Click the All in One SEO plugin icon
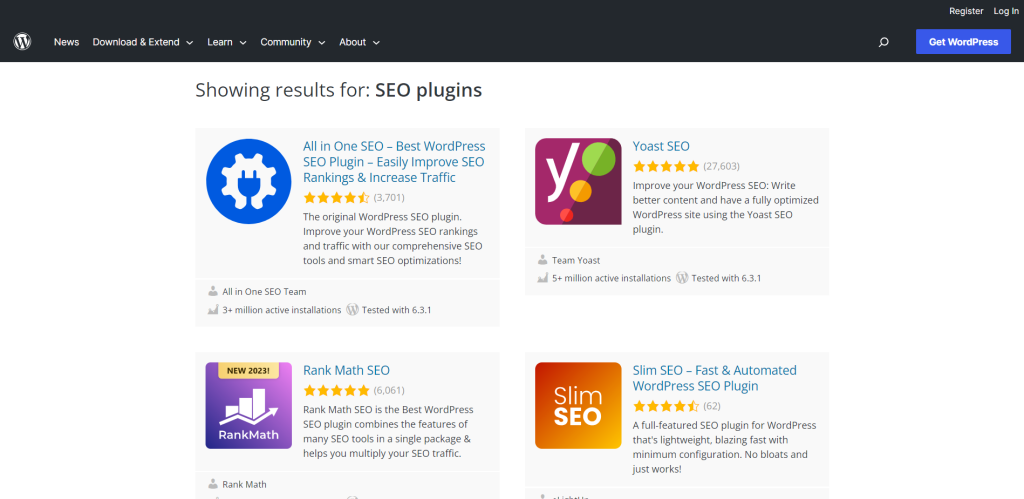The image size is (1024, 499). [248, 181]
